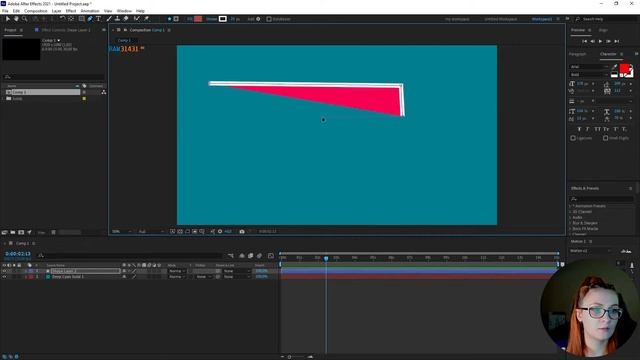Click the All Caps style button
The width and height of the screenshot is (640, 360).
pyautogui.click(x=597, y=129)
